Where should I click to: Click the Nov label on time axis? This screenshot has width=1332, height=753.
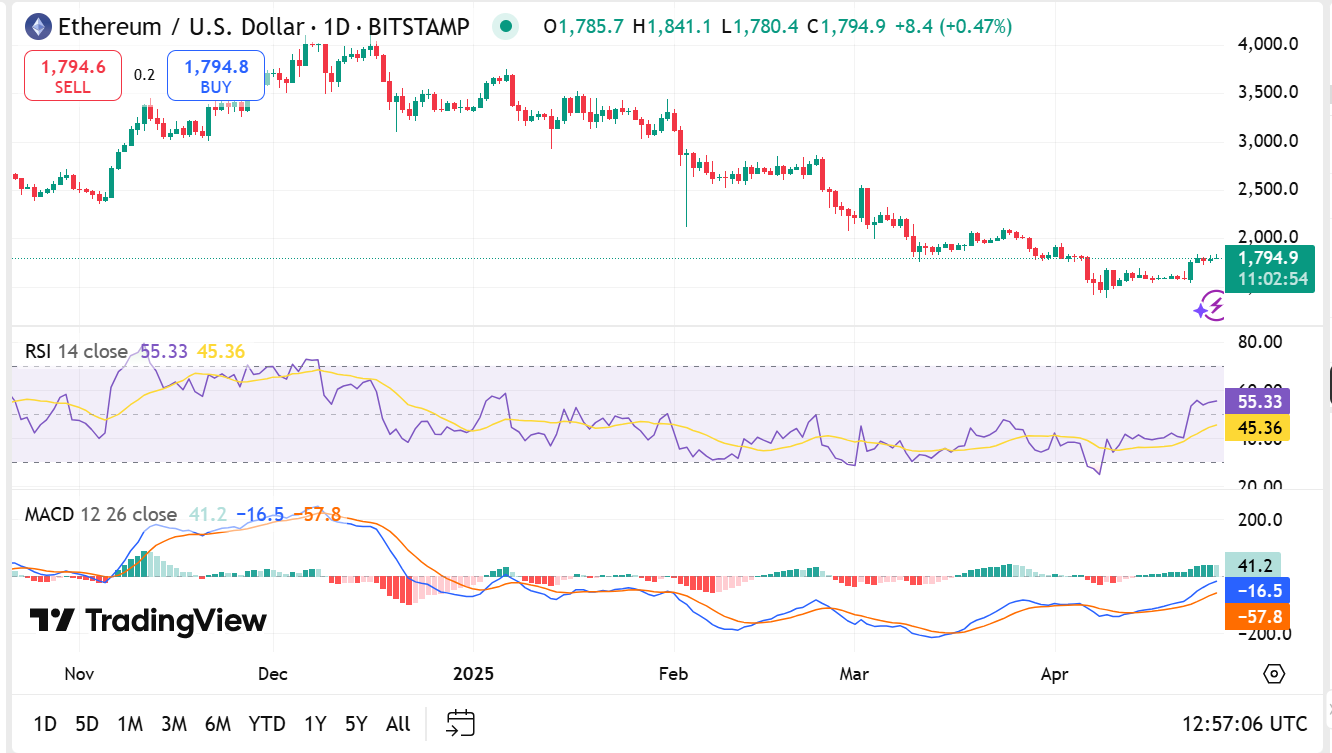click(79, 674)
